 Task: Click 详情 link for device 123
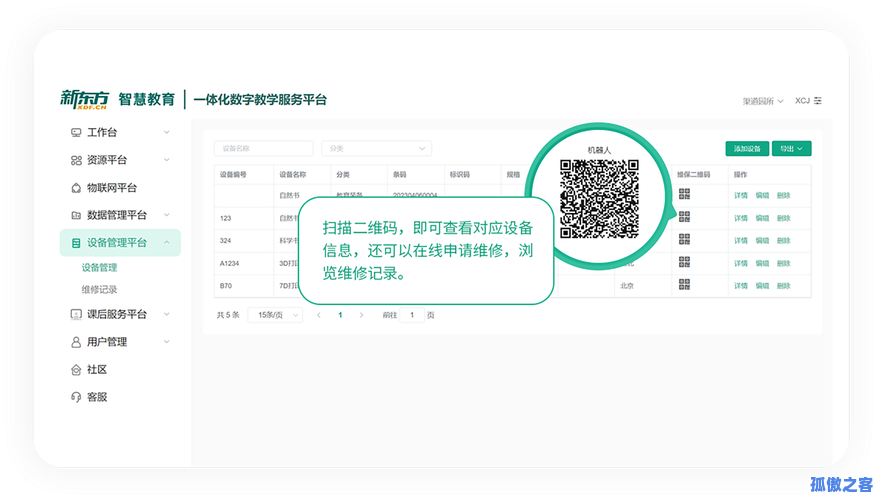(x=741, y=218)
